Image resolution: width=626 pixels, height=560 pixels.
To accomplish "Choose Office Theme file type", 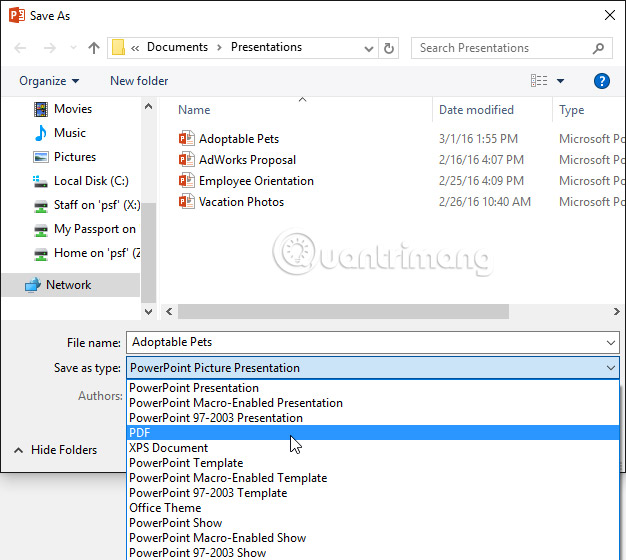I will pos(373,508).
